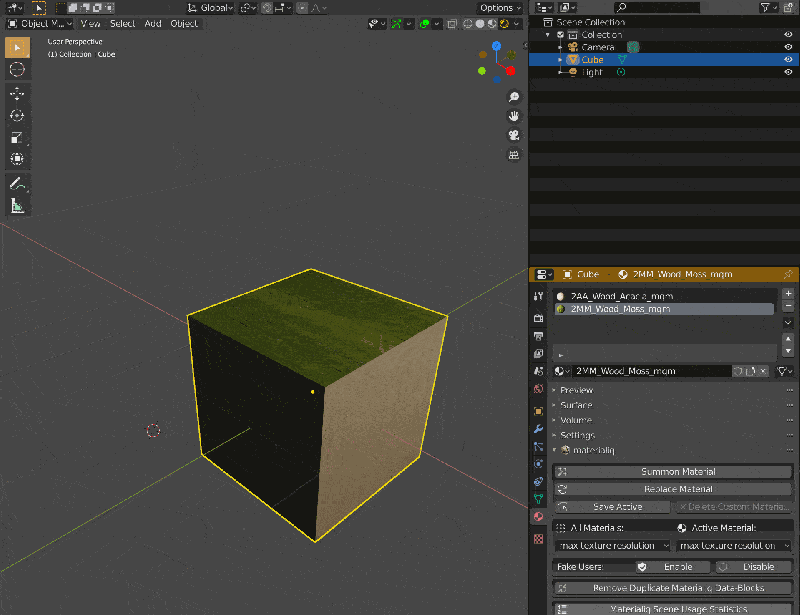Open the Object menu
This screenshot has width=800, height=615.
click(x=184, y=23)
